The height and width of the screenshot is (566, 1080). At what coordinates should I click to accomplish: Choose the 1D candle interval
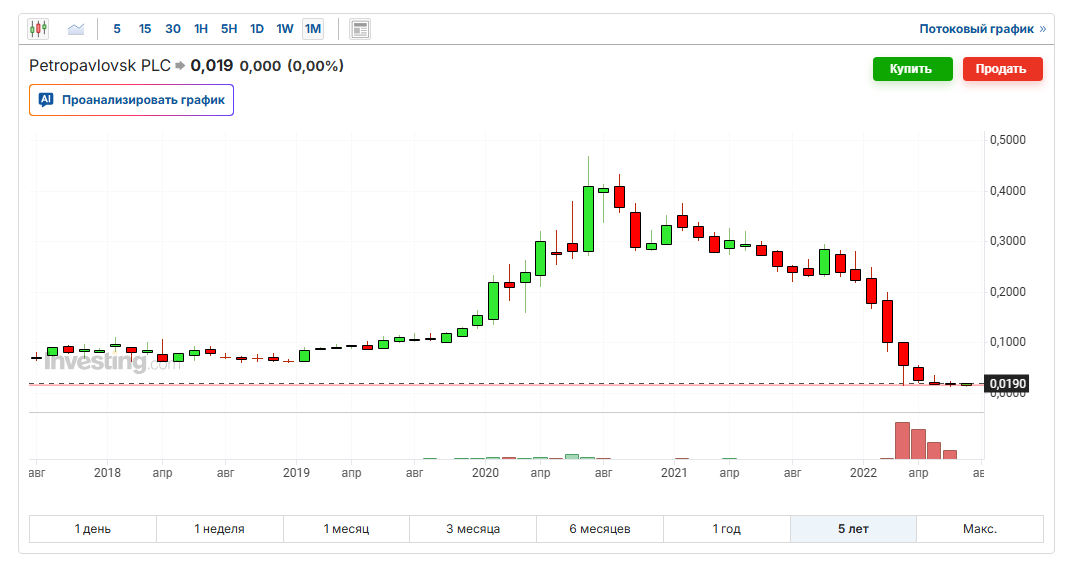tap(257, 29)
